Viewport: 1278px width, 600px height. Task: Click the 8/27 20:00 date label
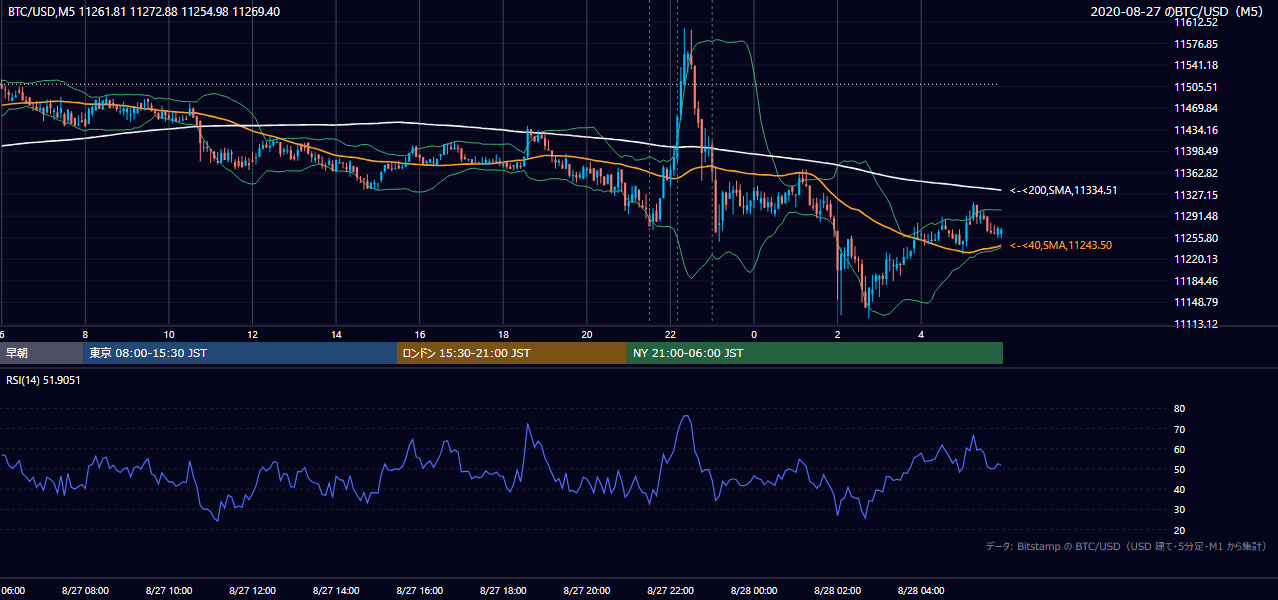coord(587,591)
